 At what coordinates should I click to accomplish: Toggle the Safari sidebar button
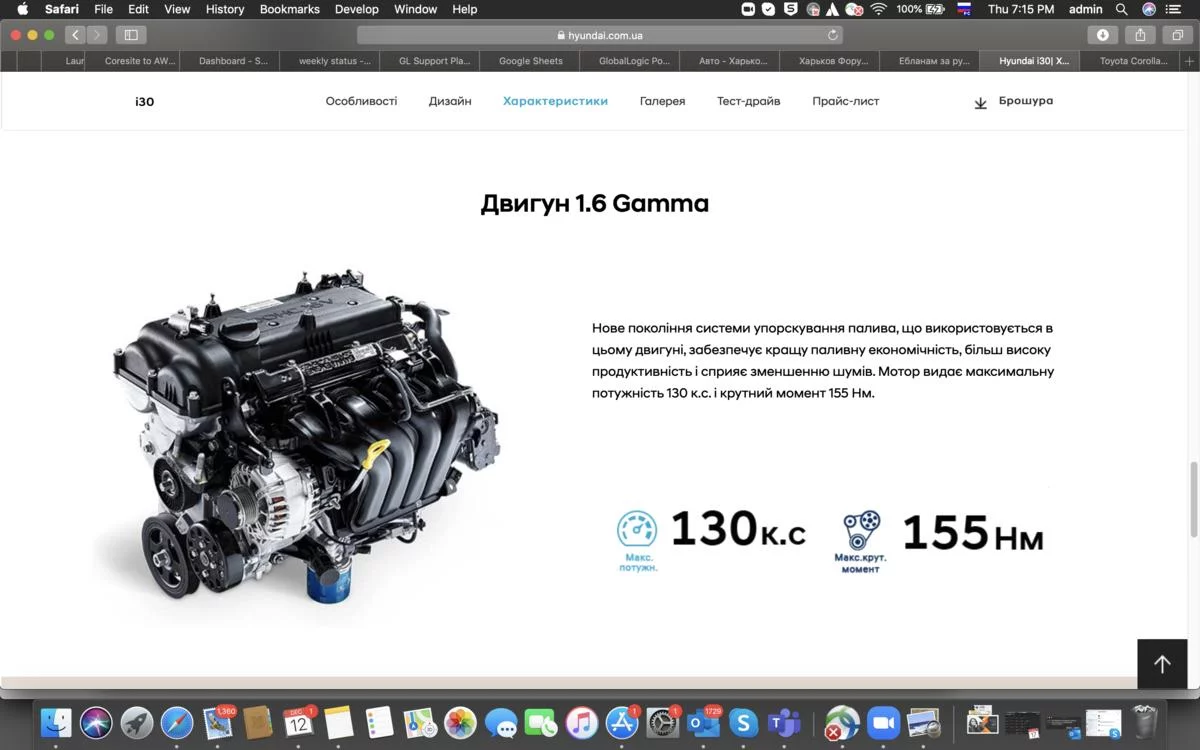pos(131,35)
